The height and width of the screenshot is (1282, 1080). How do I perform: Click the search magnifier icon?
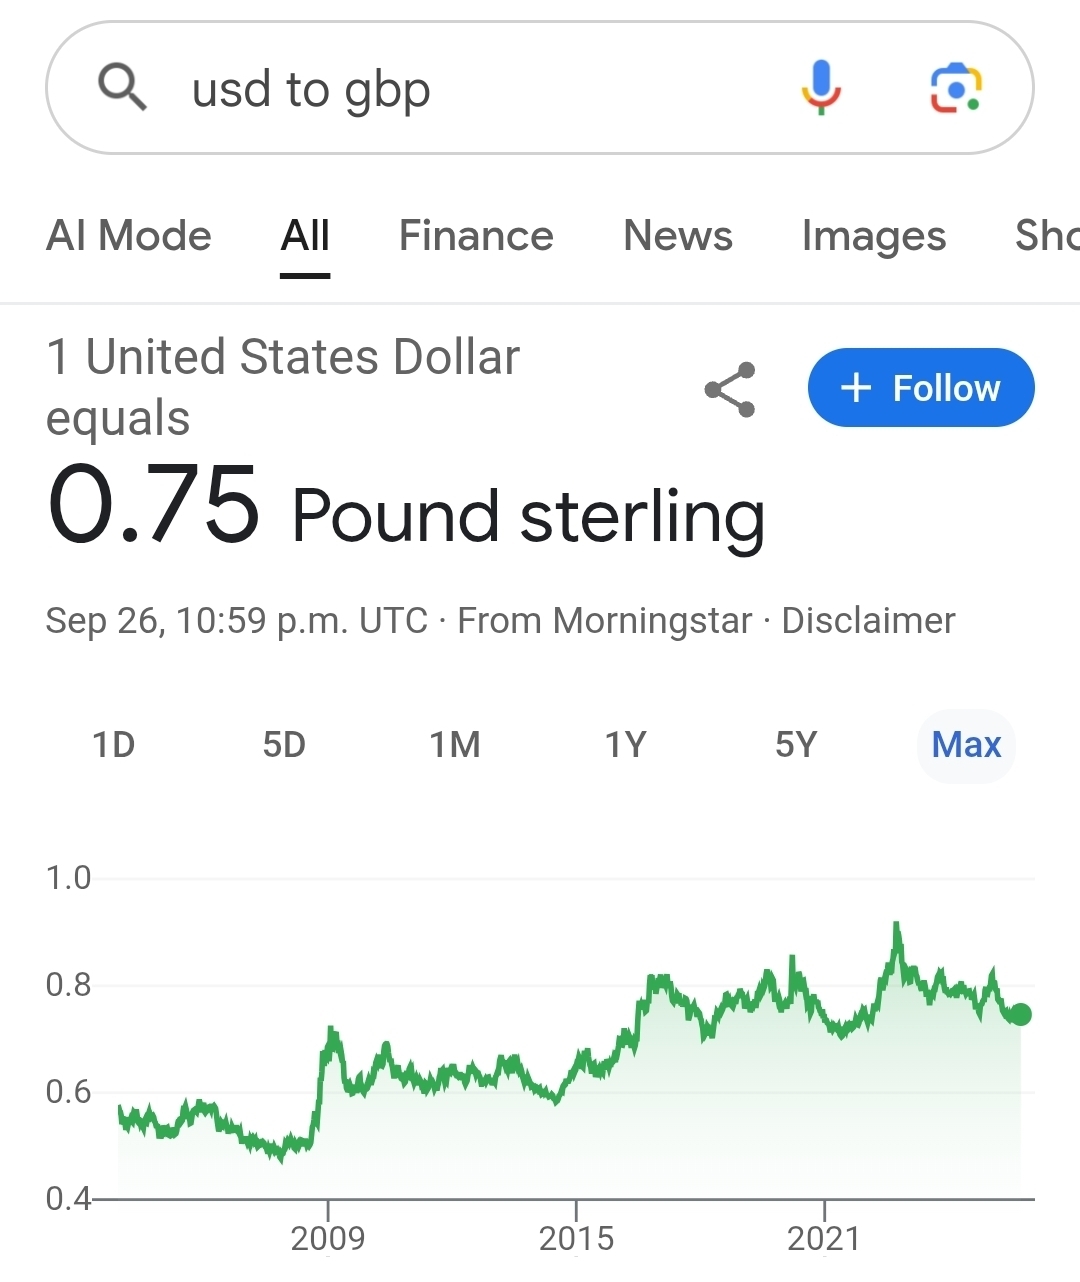(x=123, y=88)
